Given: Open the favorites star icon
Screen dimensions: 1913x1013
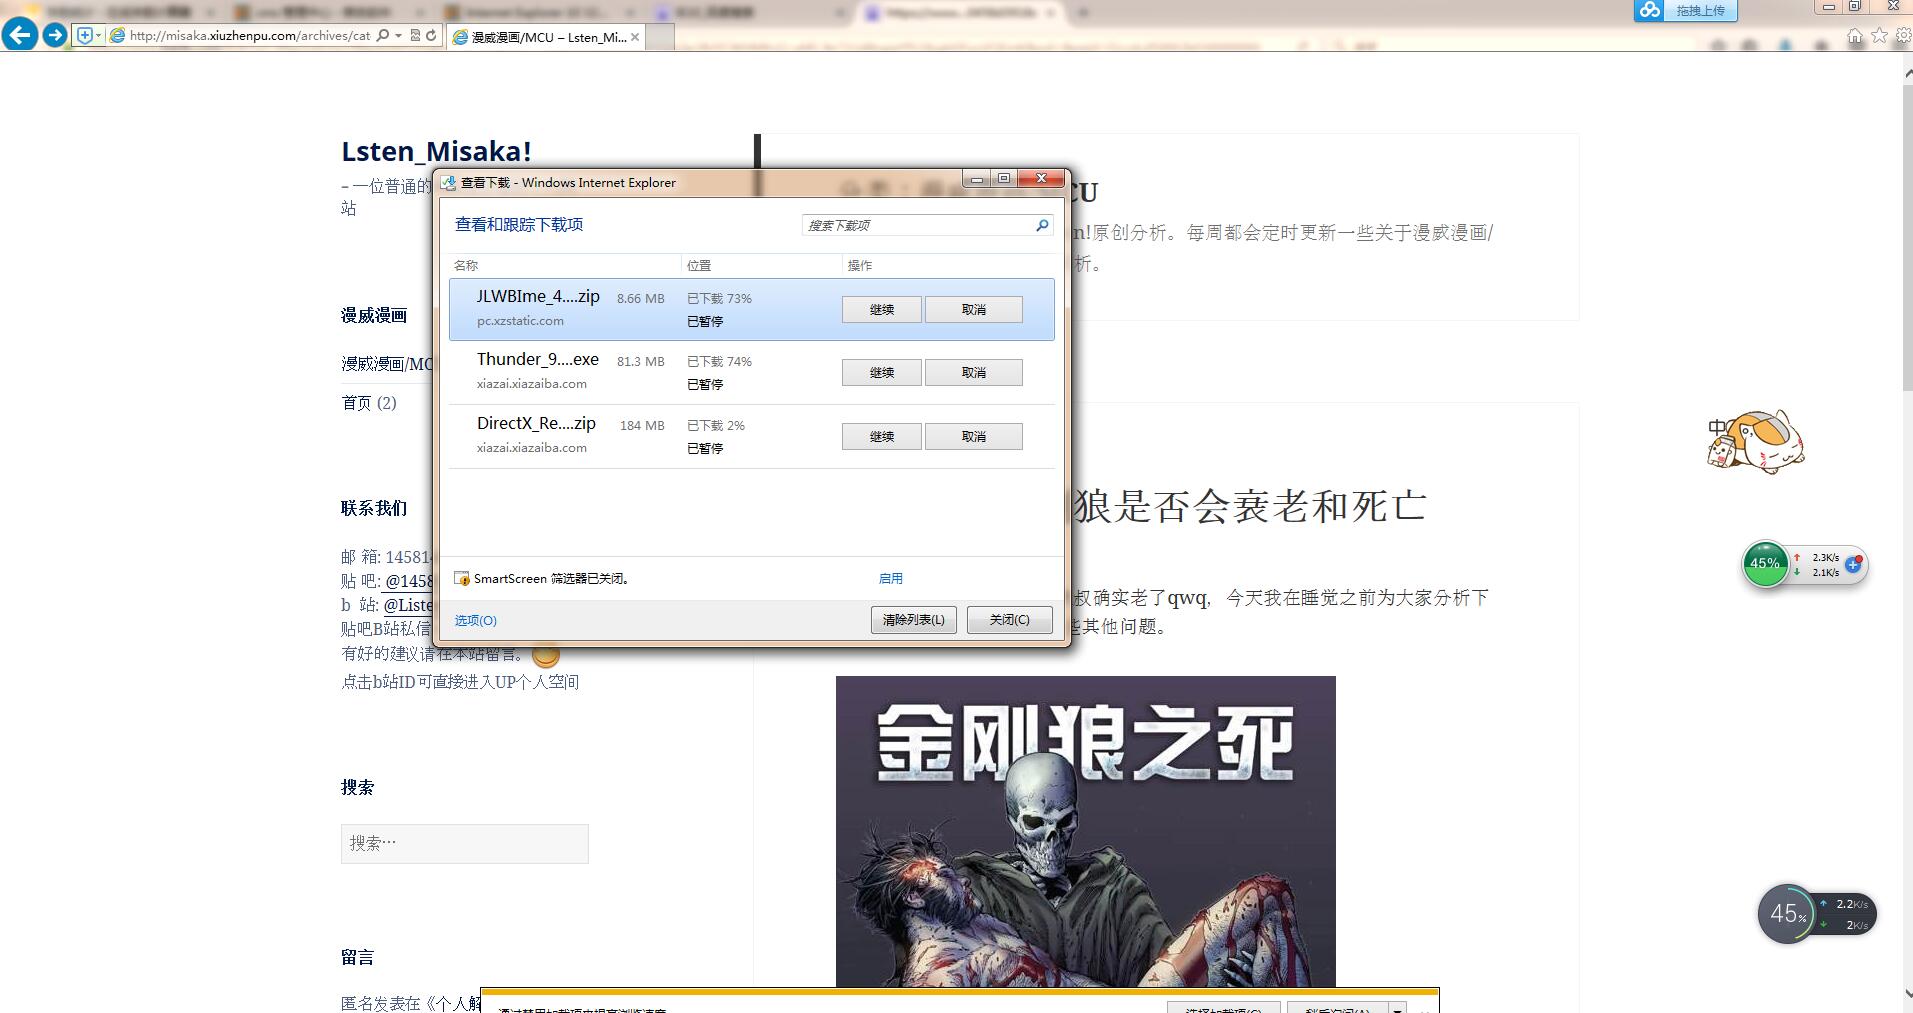Looking at the screenshot, I should [x=1879, y=36].
